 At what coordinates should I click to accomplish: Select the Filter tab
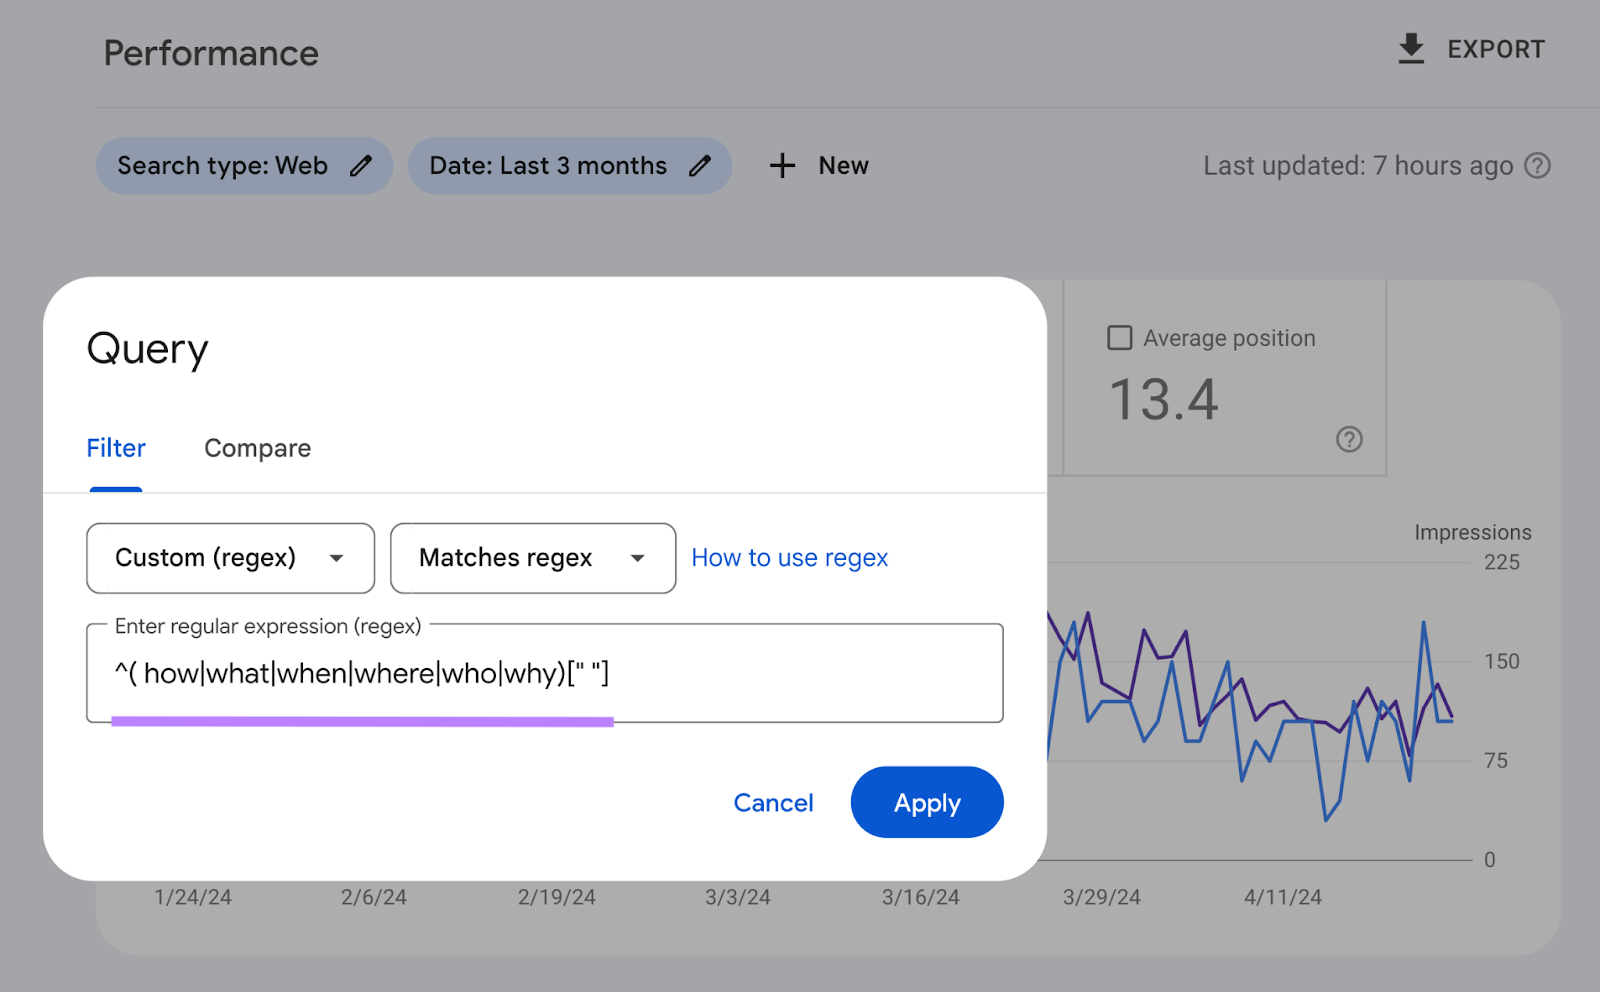click(x=115, y=448)
